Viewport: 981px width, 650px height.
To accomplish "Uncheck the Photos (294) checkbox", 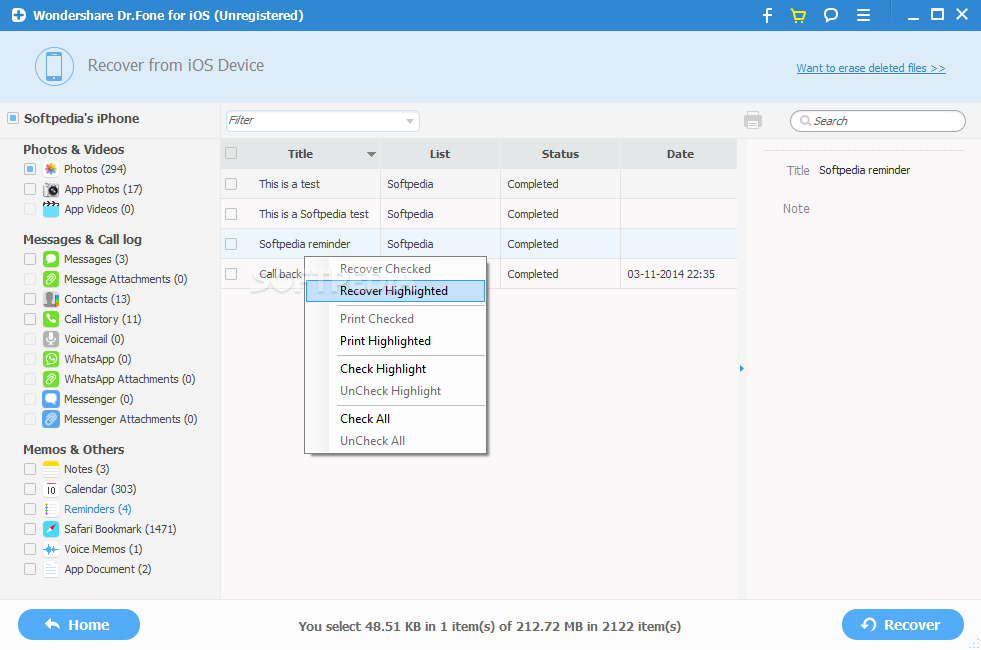I will pos(30,169).
